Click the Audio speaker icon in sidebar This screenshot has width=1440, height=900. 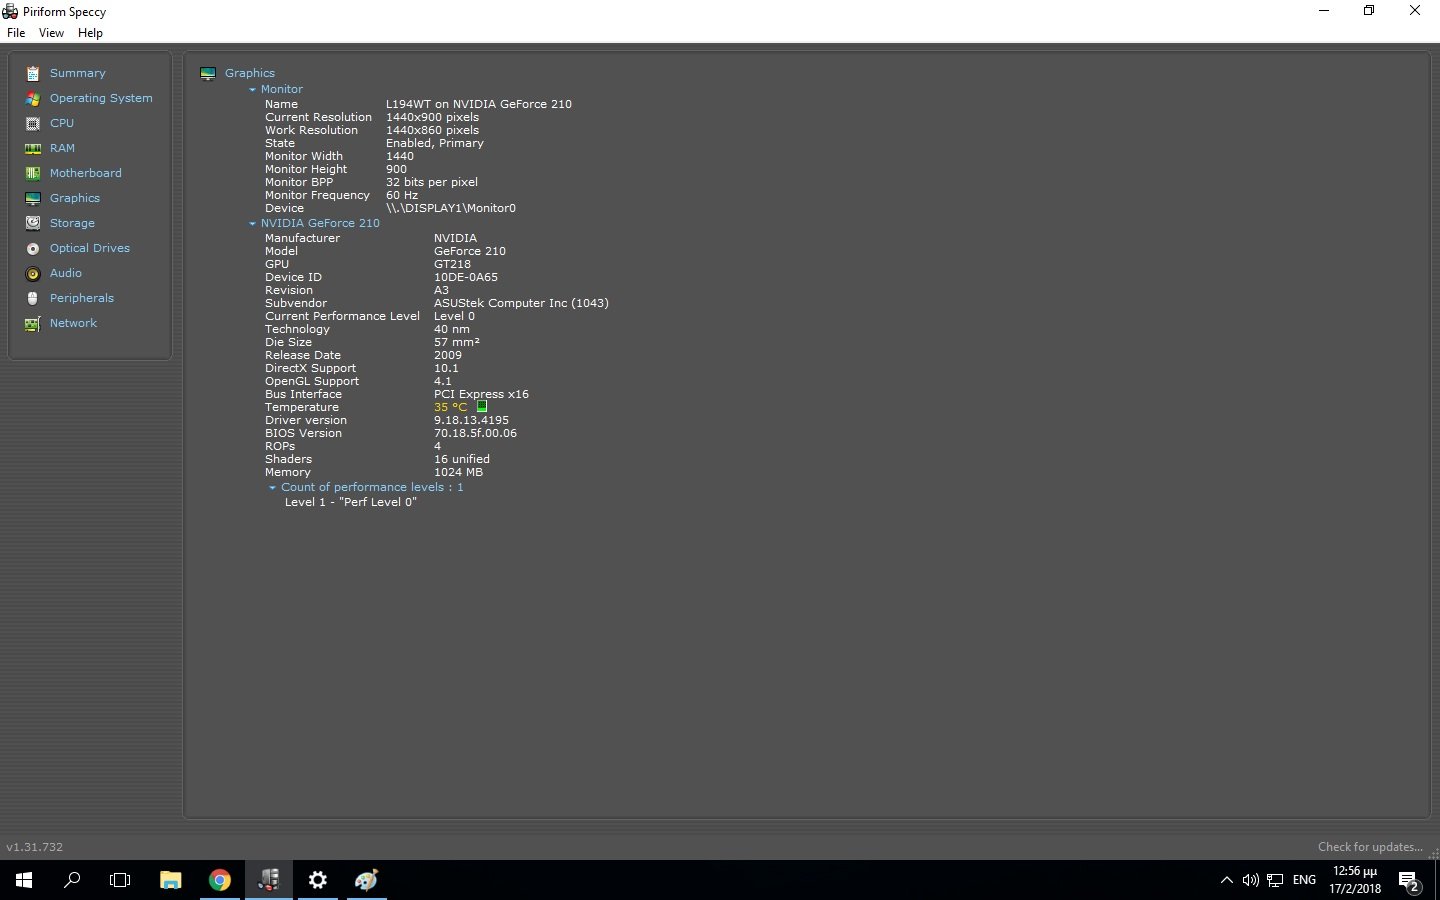pyautogui.click(x=33, y=273)
